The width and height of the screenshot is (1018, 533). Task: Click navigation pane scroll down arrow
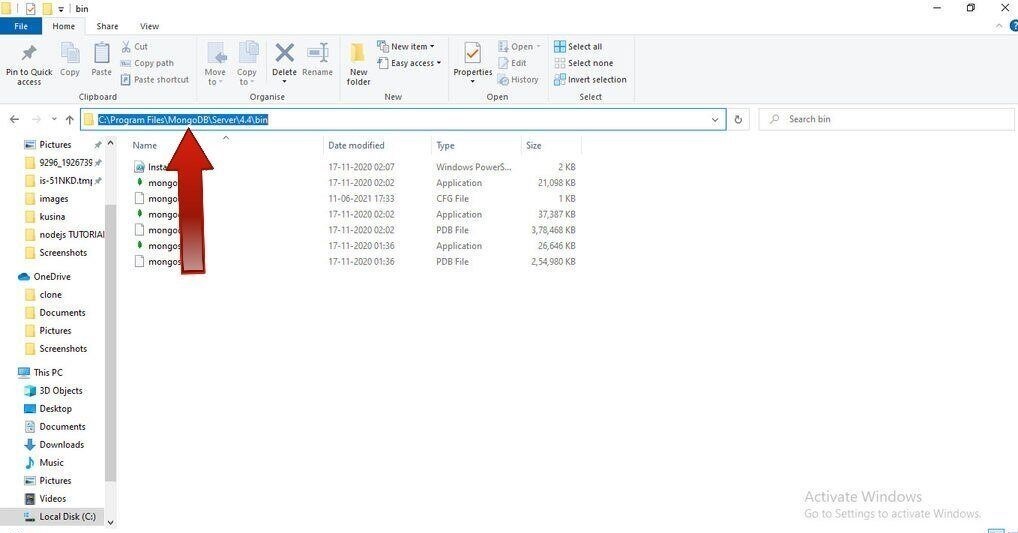tap(110, 522)
